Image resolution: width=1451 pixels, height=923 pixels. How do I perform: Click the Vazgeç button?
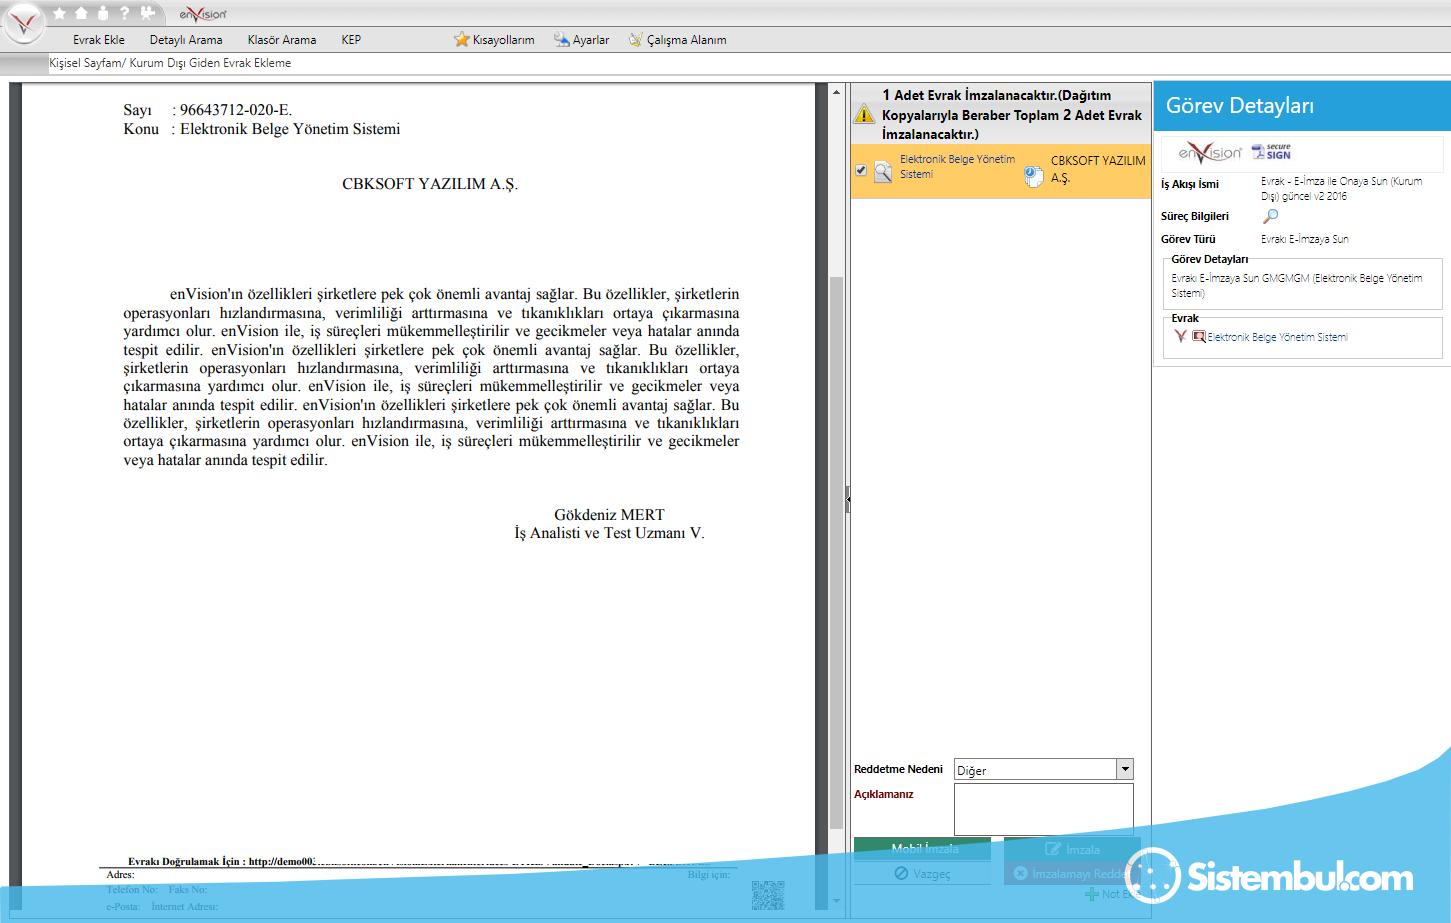pos(922,873)
